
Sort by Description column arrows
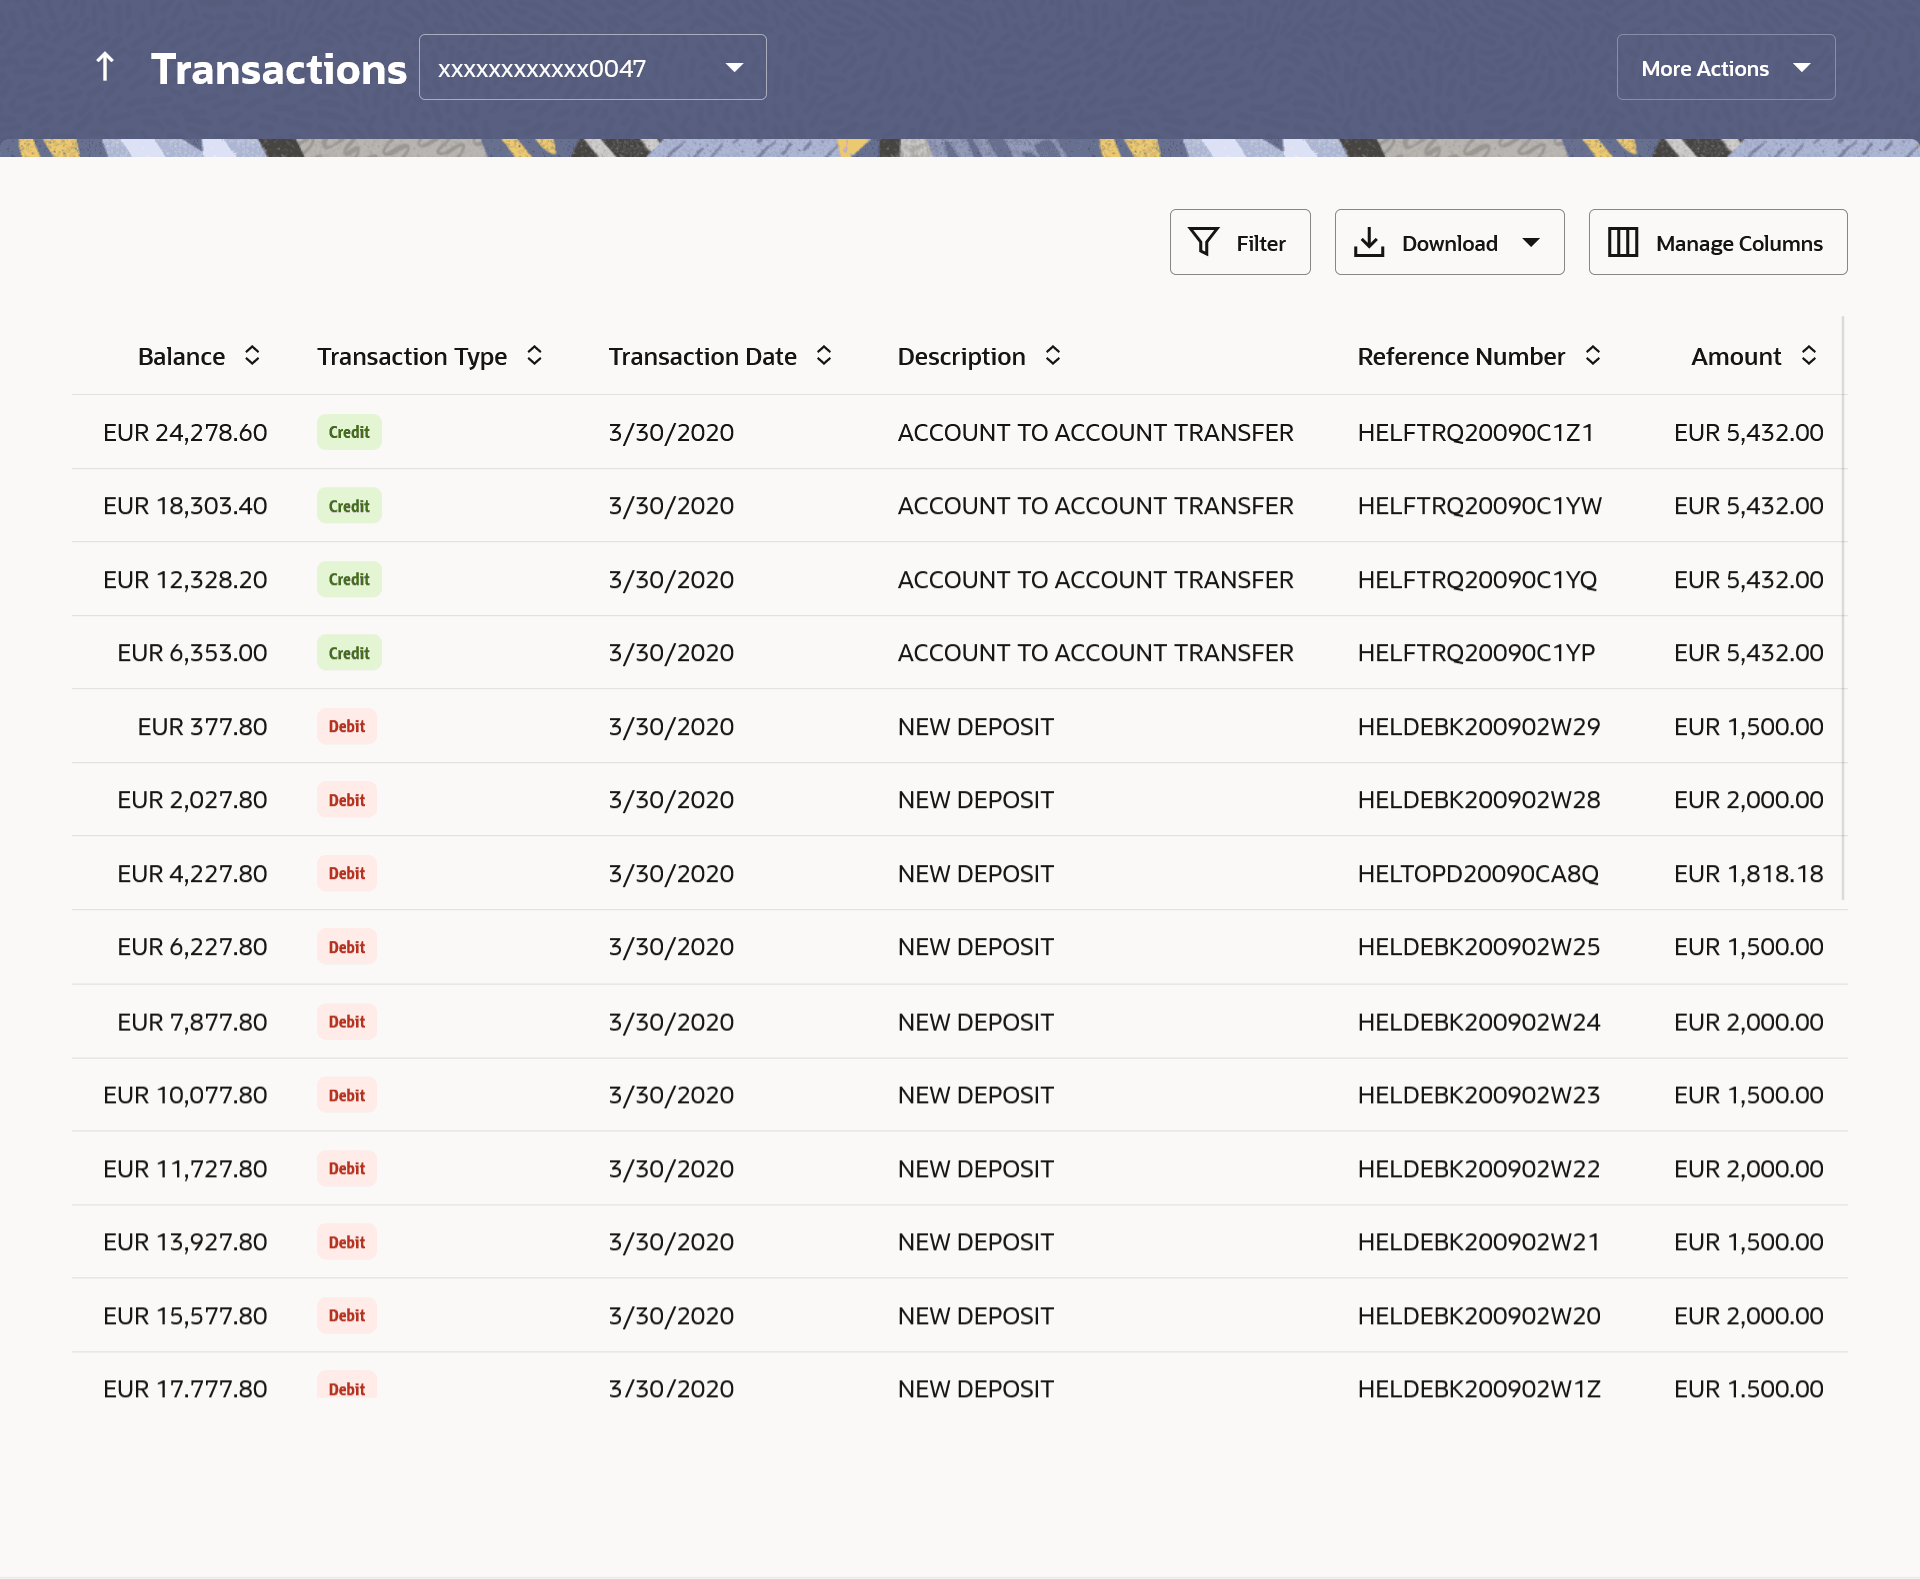click(x=1053, y=356)
